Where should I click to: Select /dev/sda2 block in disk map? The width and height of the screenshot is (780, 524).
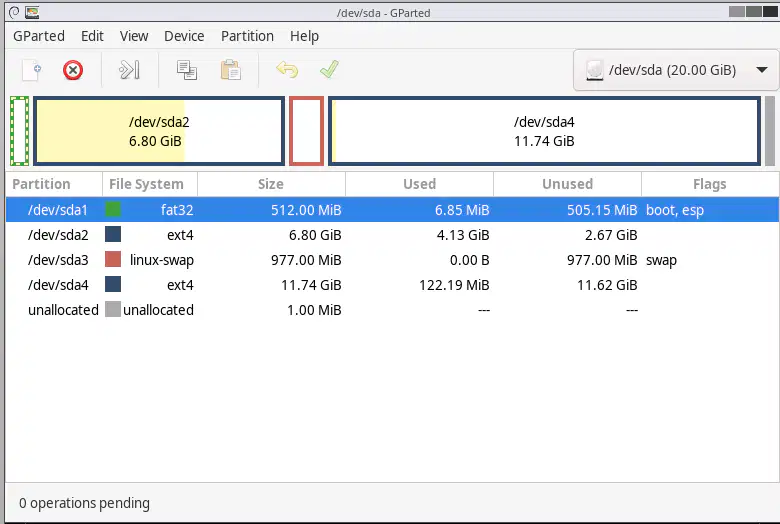pyautogui.click(x=159, y=131)
